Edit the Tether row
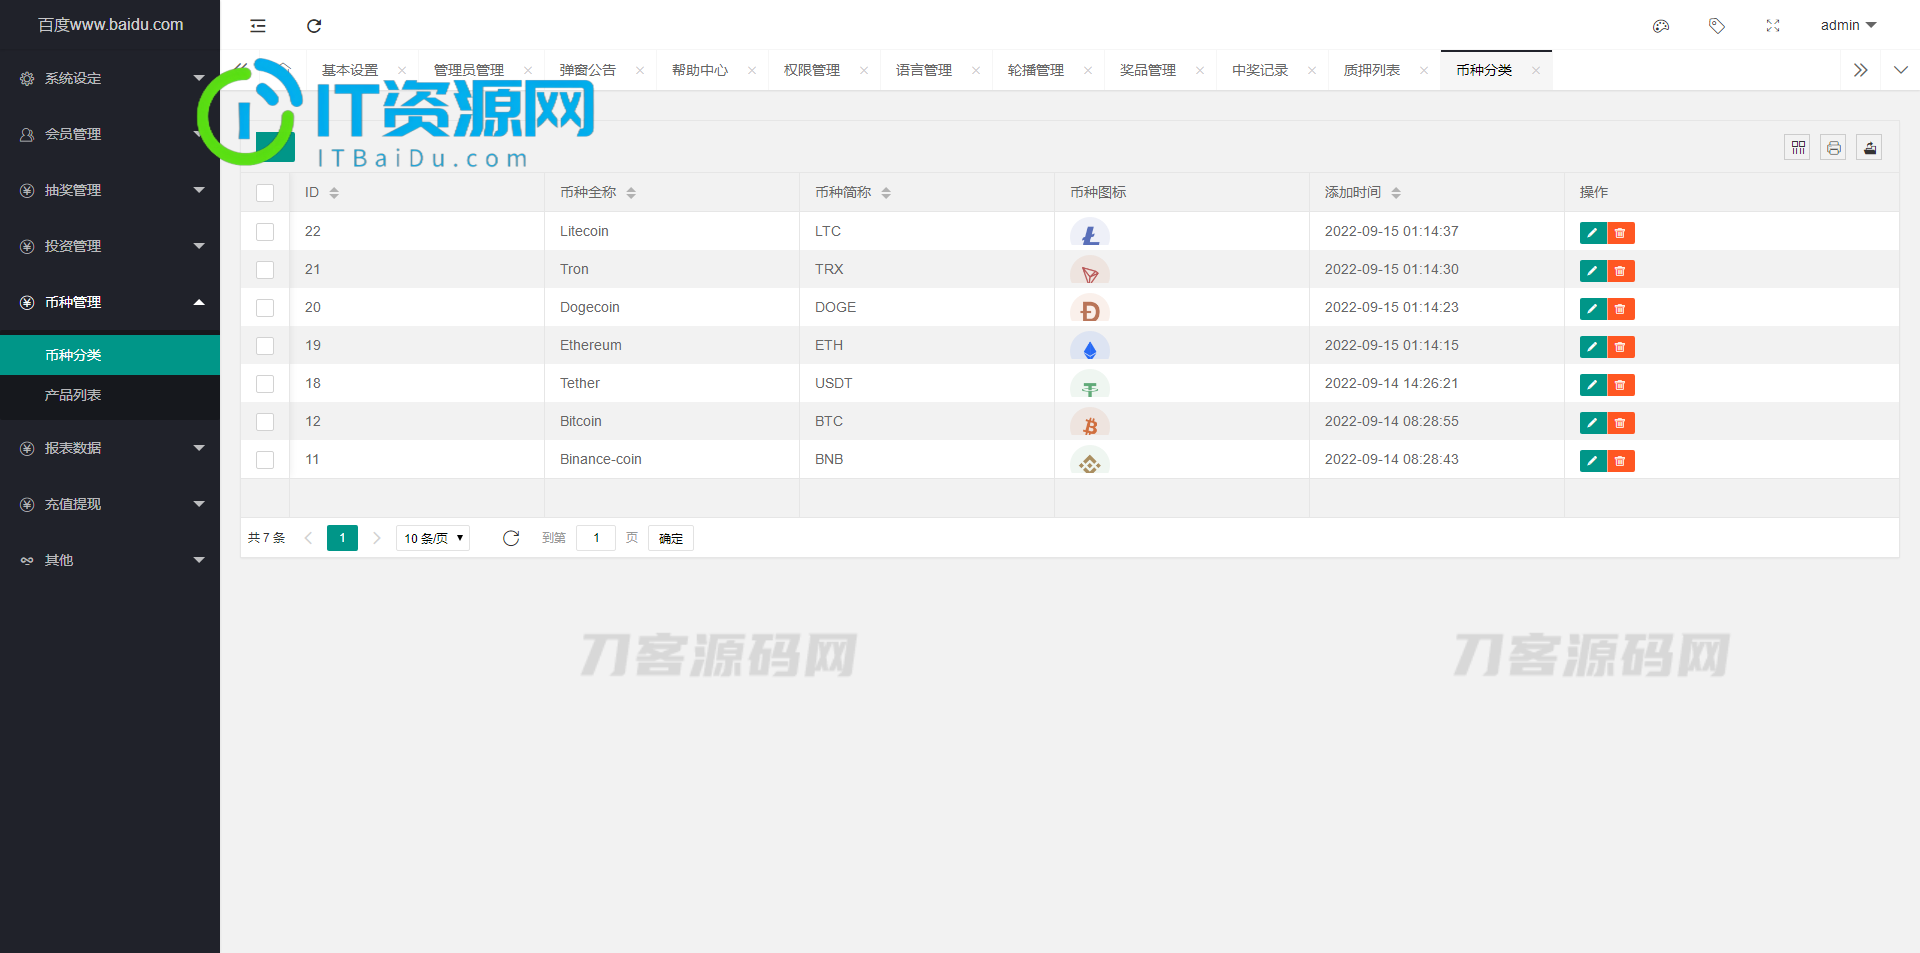 [x=1593, y=385]
